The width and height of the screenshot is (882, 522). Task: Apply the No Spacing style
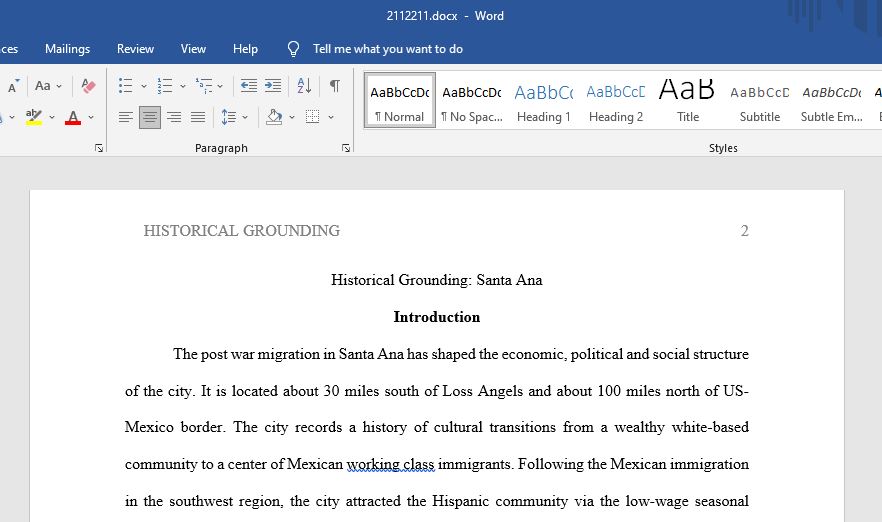tap(471, 101)
